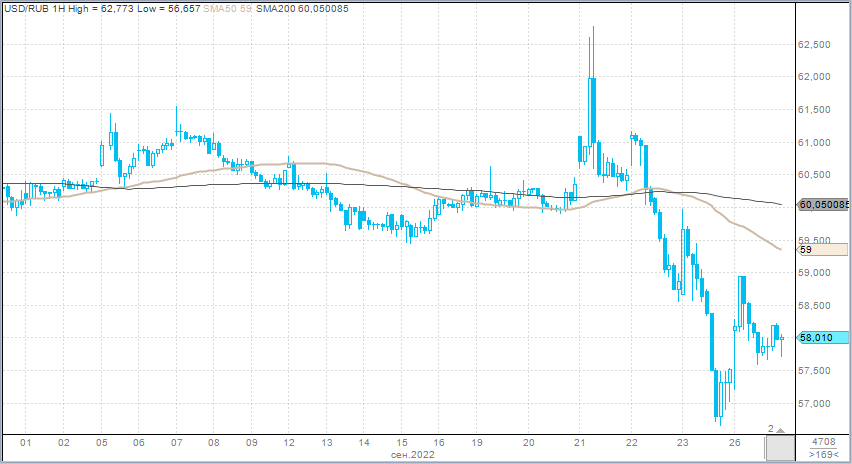Click the 57,000 price axis level
The width and height of the screenshot is (852, 464).
pos(817,404)
